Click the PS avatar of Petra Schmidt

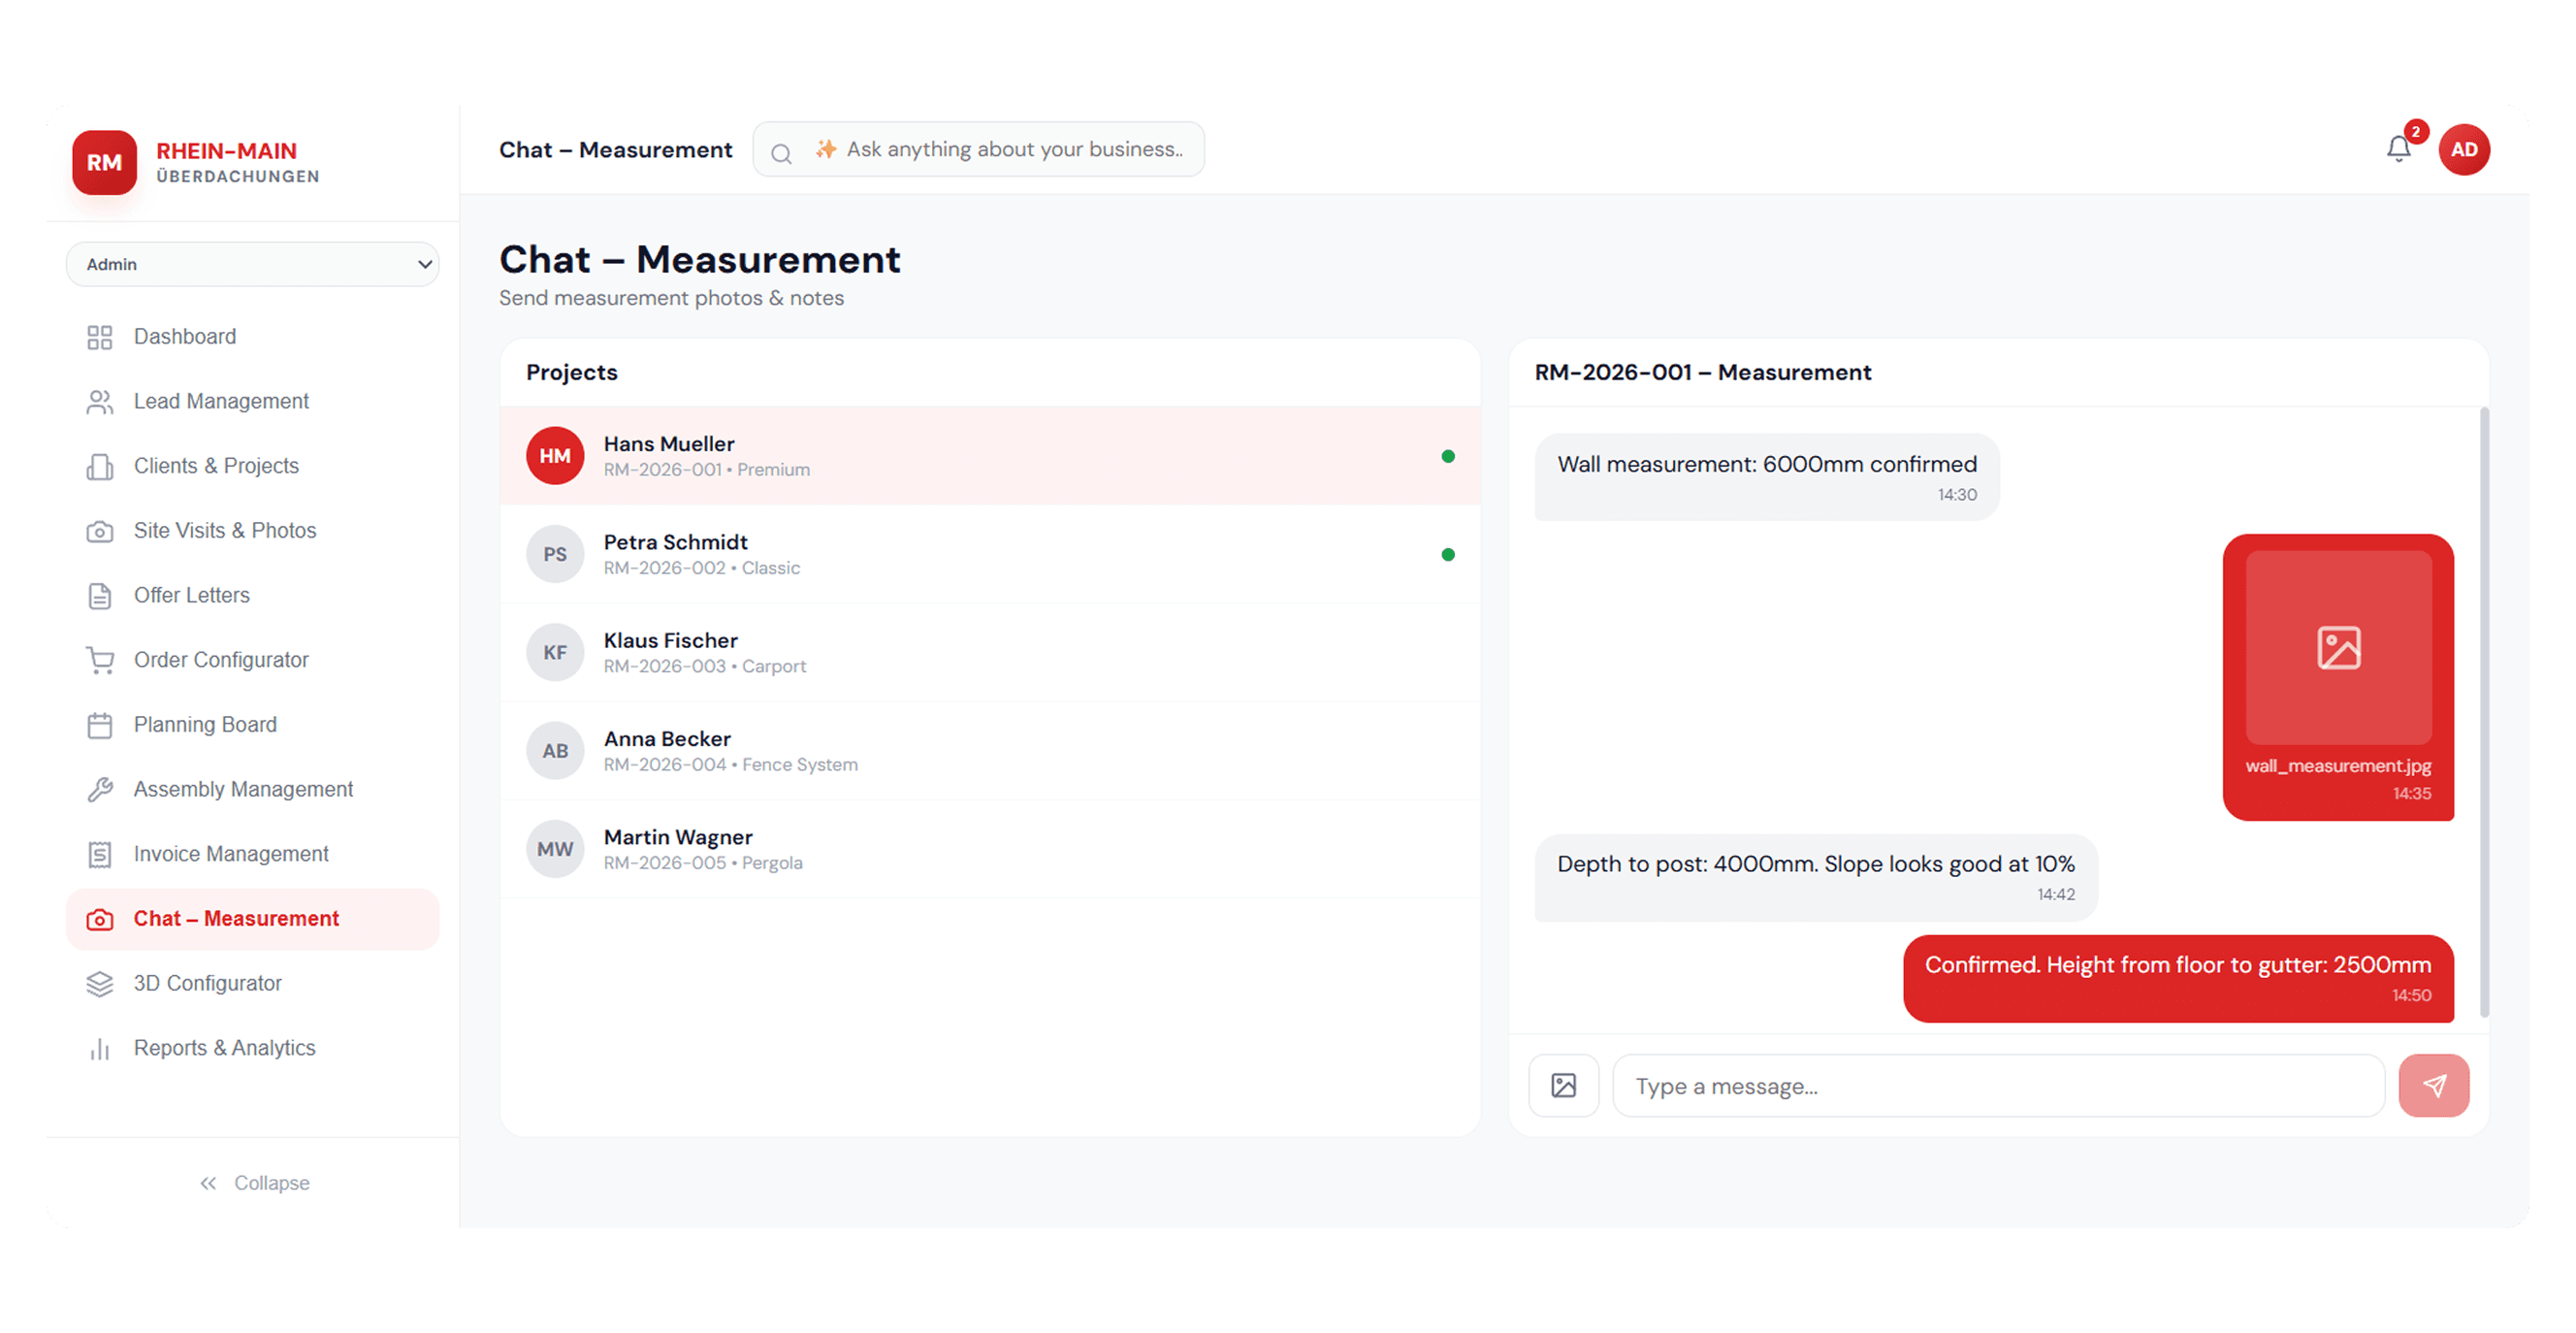click(555, 554)
